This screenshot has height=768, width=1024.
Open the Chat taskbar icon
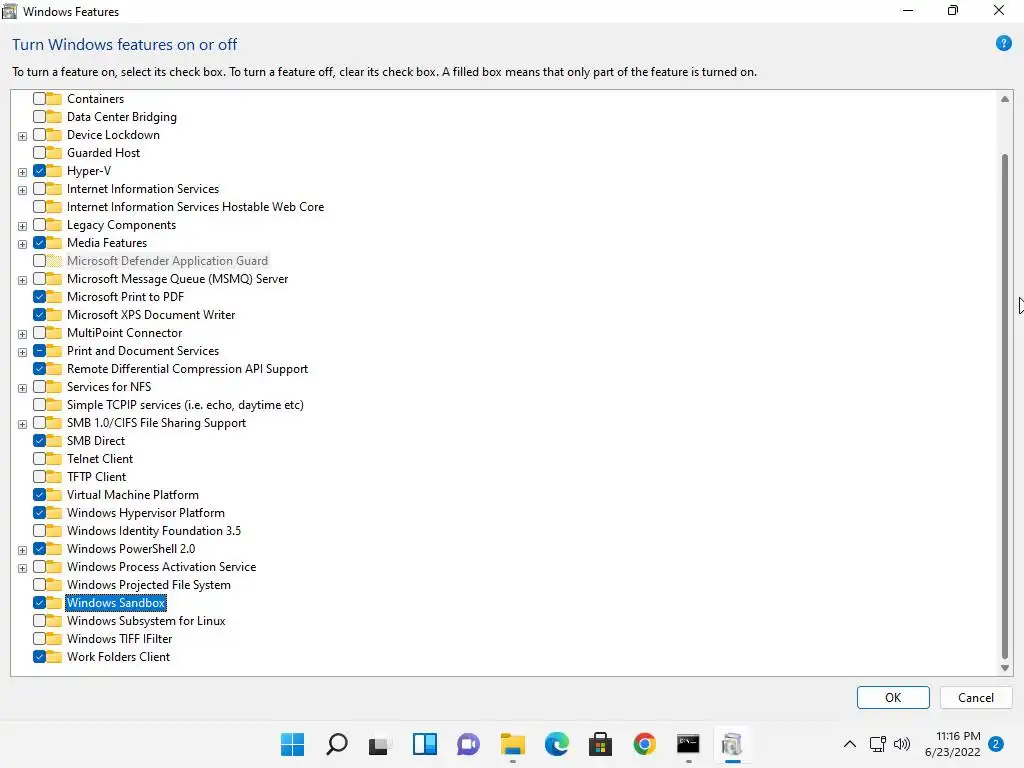(468, 744)
